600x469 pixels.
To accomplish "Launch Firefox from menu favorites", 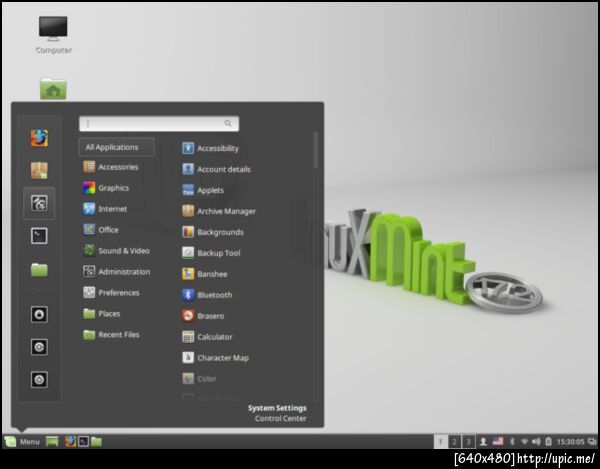I will coord(39,138).
